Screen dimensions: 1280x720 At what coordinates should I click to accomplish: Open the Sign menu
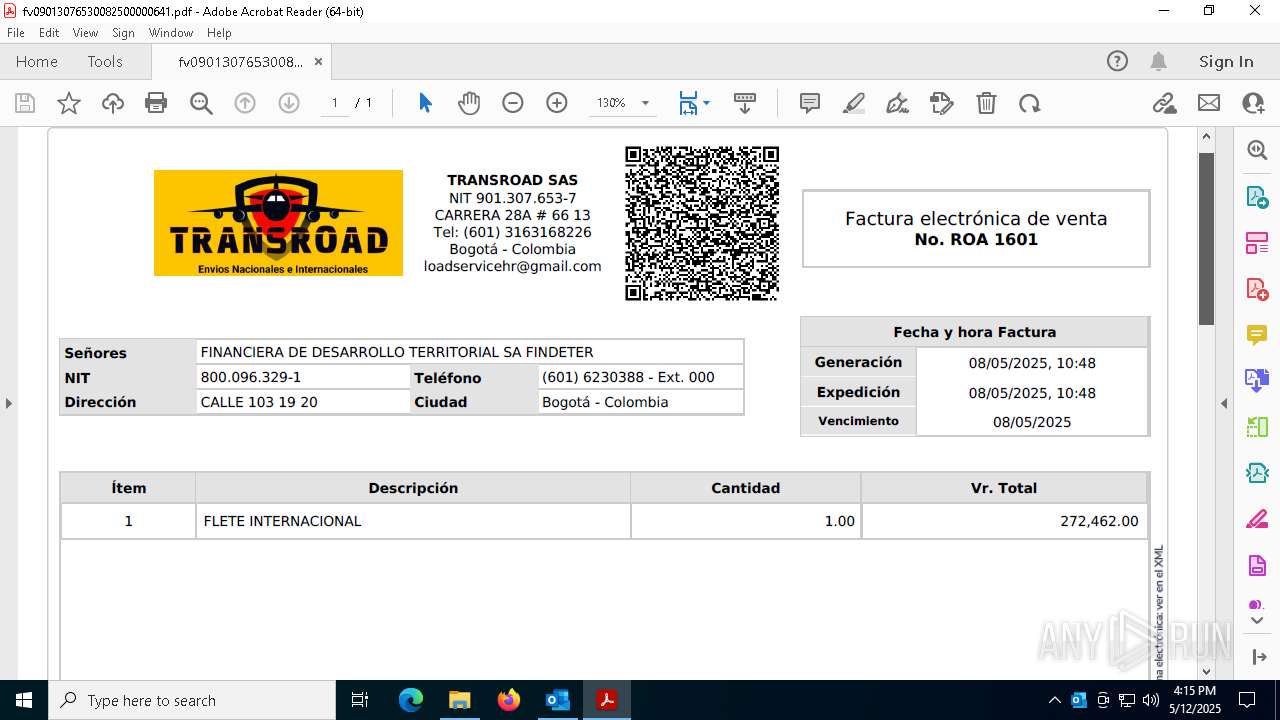pos(123,33)
